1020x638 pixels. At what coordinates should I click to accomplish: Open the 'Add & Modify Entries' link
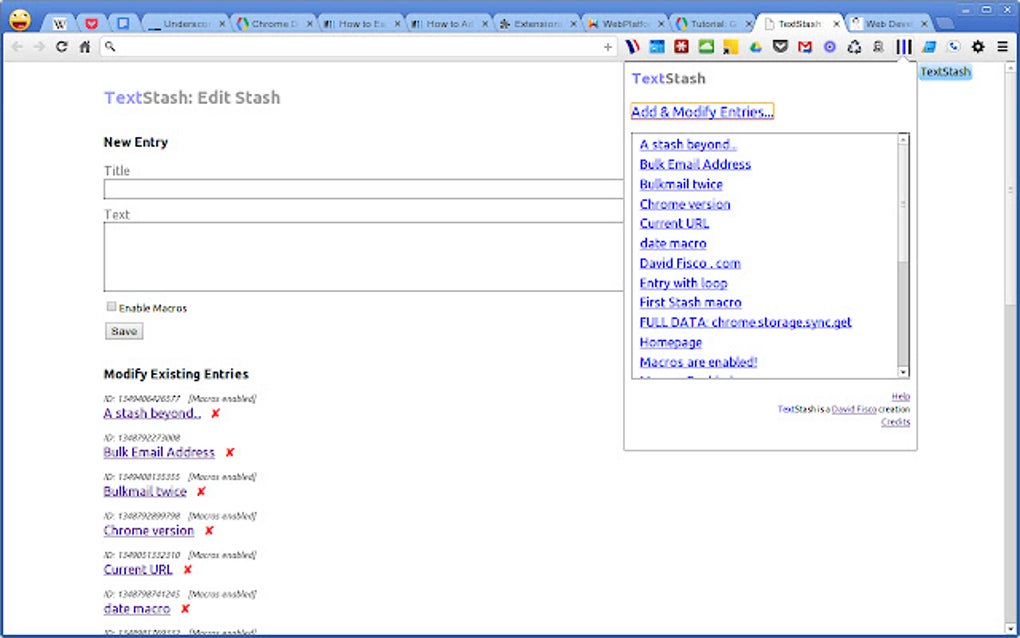pyautogui.click(x=703, y=111)
